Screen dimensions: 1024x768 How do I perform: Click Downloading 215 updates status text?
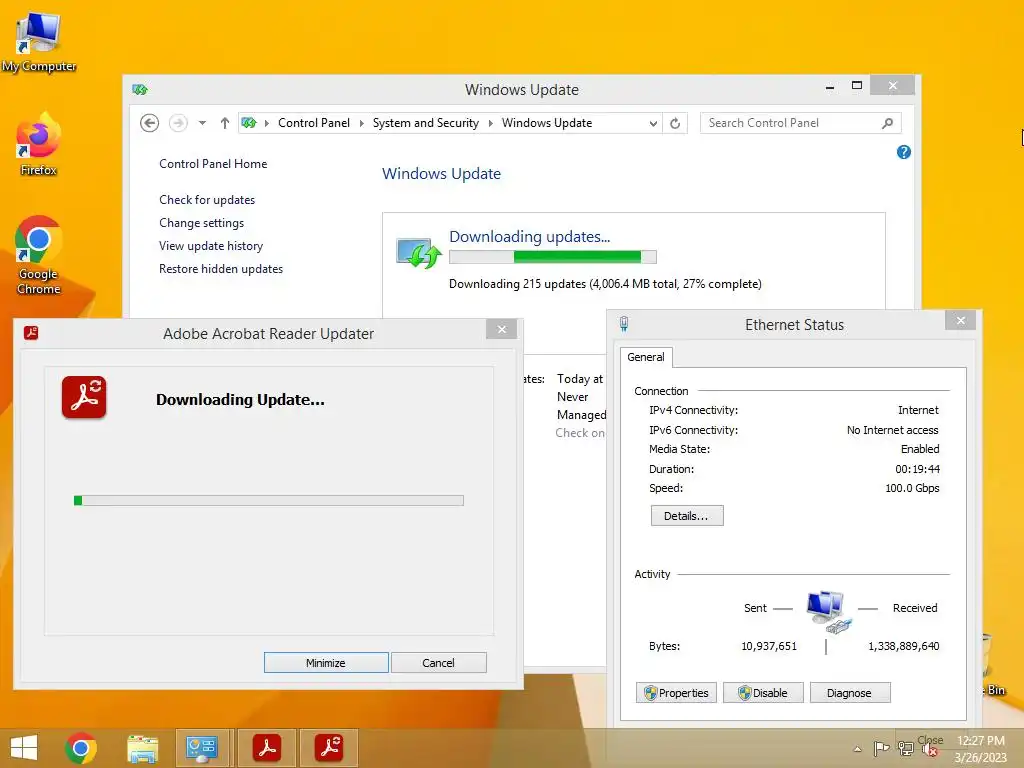pos(605,284)
